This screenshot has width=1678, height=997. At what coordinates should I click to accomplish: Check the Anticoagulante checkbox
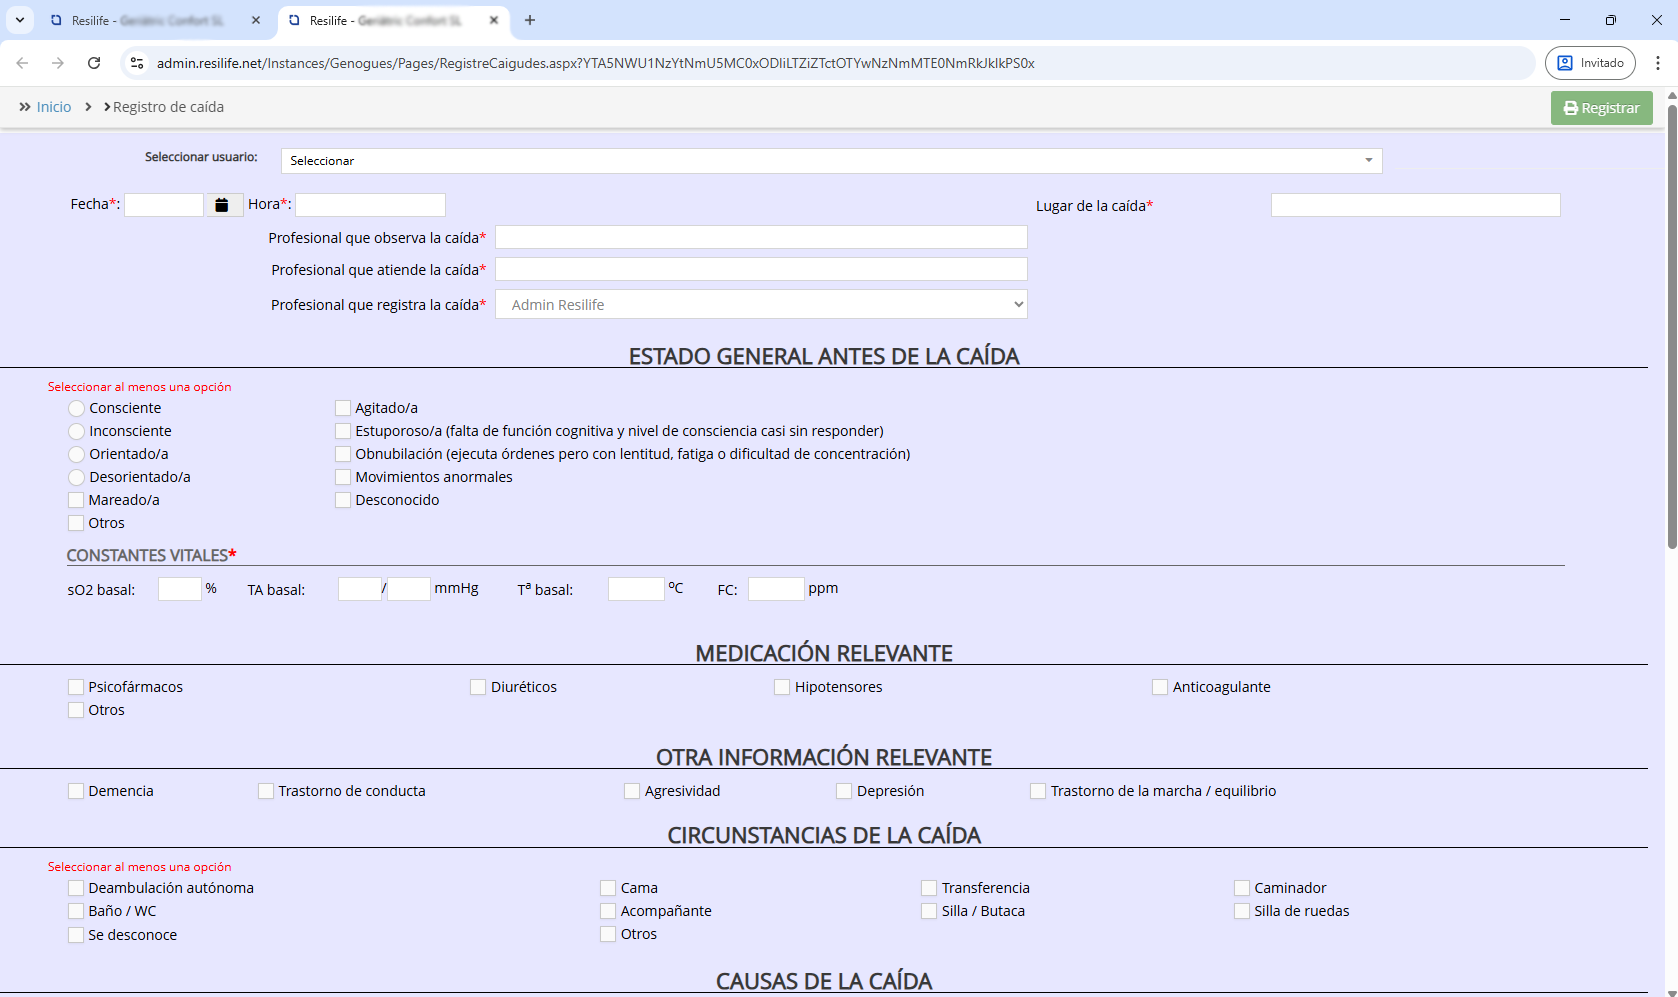pos(1160,687)
